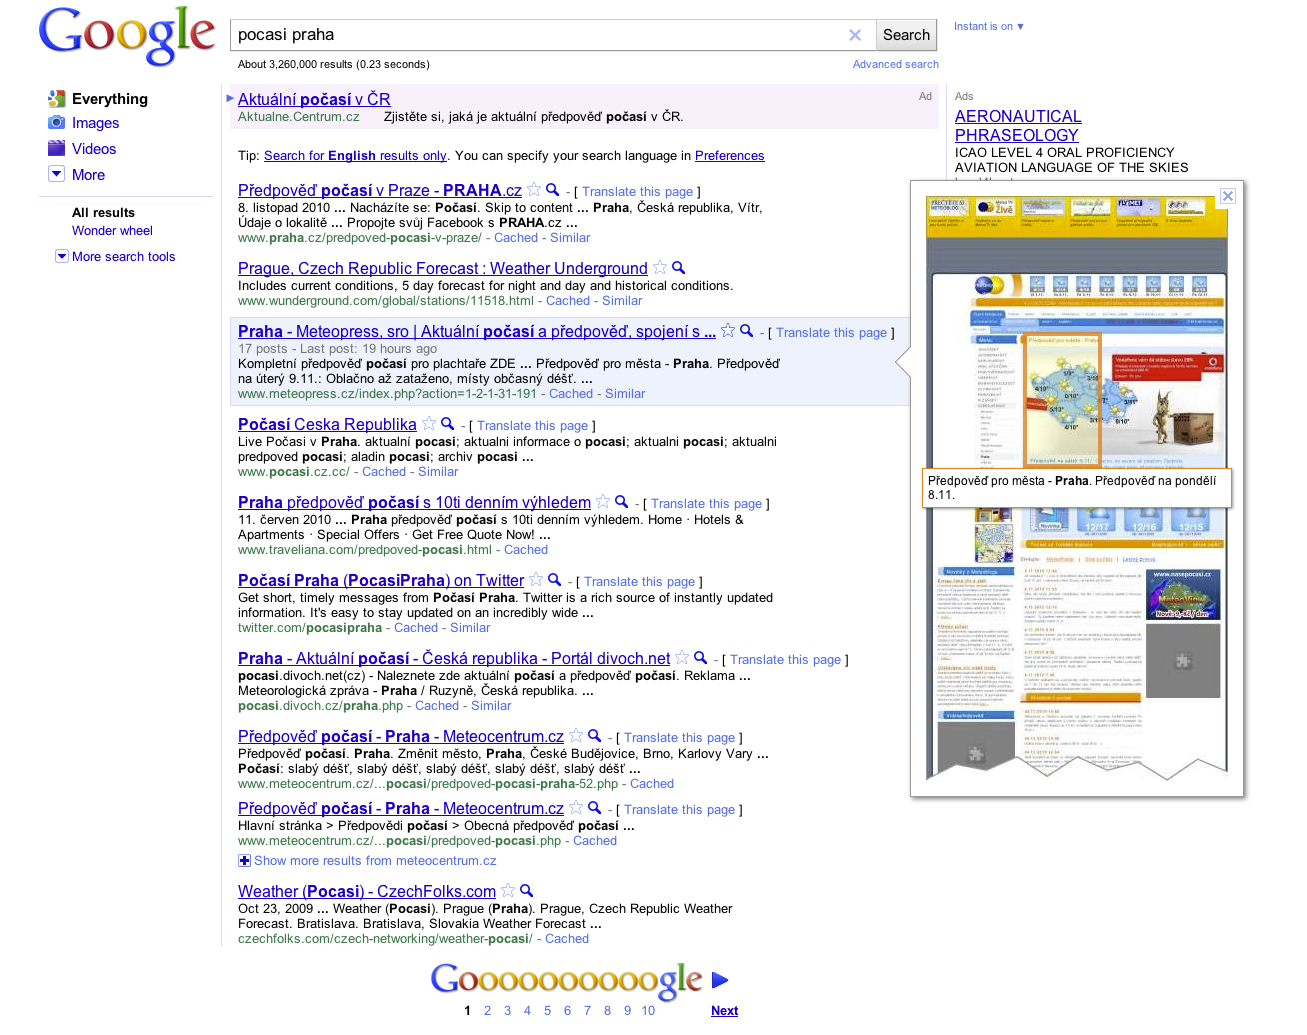Go to results page 2
The height and width of the screenshot is (1035, 1307).
tap(487, 1010)
